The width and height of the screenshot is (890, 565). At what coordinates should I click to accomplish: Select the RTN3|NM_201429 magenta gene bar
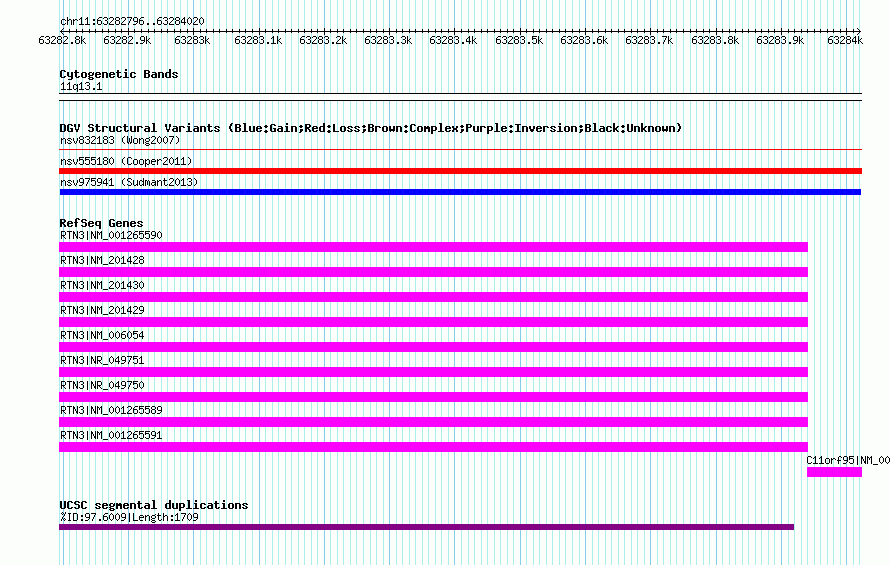pyautogui.click(x=433, y=322)
